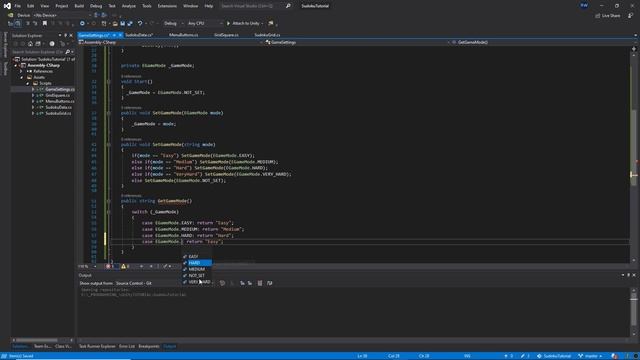The width and height of the screenshot is (640, 360).
Task: Open the File menu
Action: [x=18, y=6]
